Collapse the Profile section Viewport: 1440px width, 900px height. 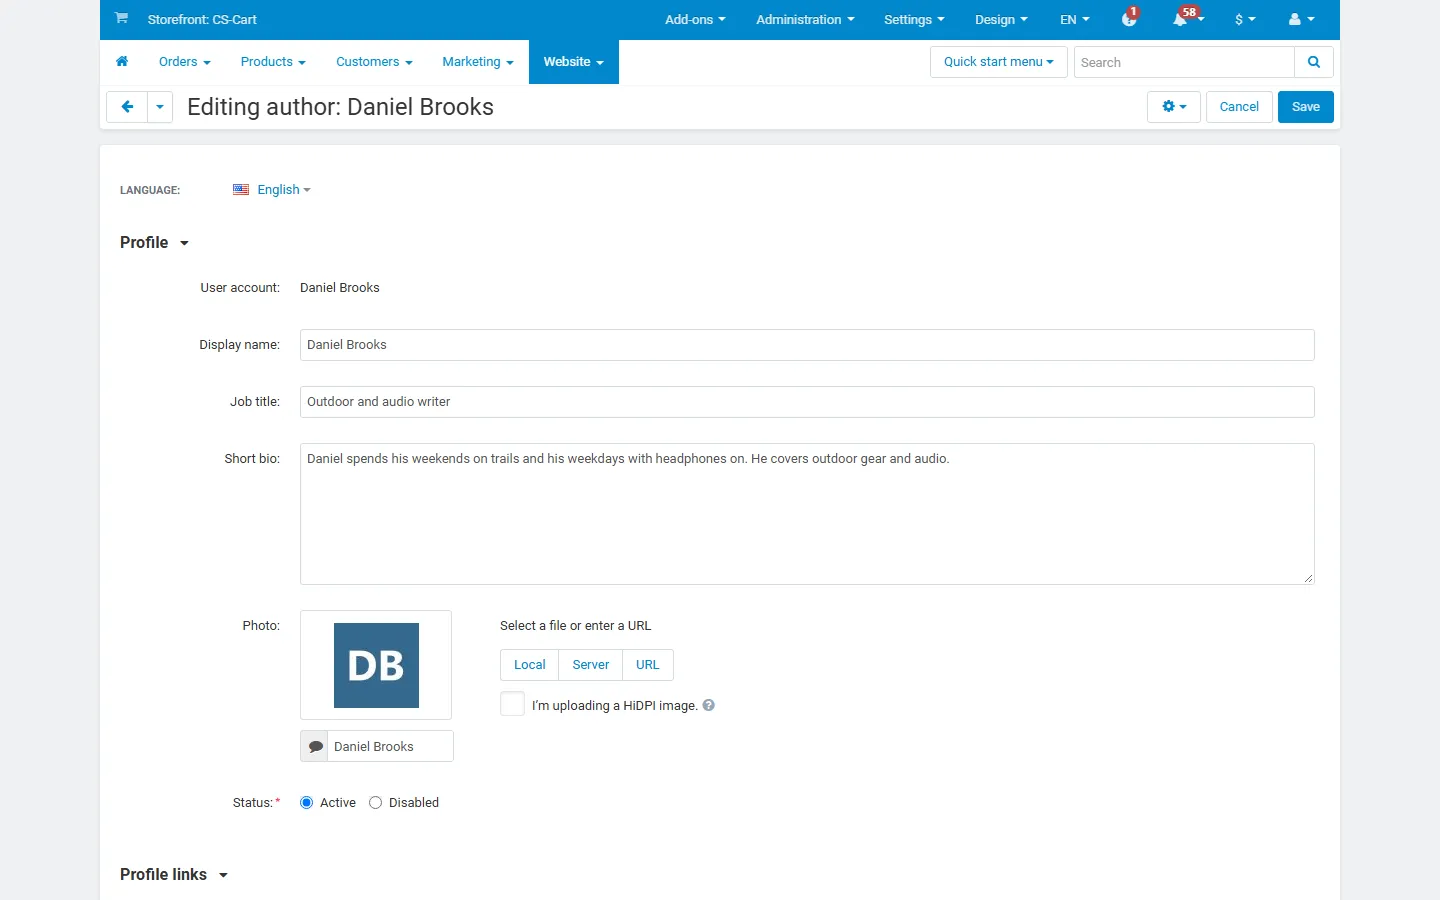click(154, 243)
